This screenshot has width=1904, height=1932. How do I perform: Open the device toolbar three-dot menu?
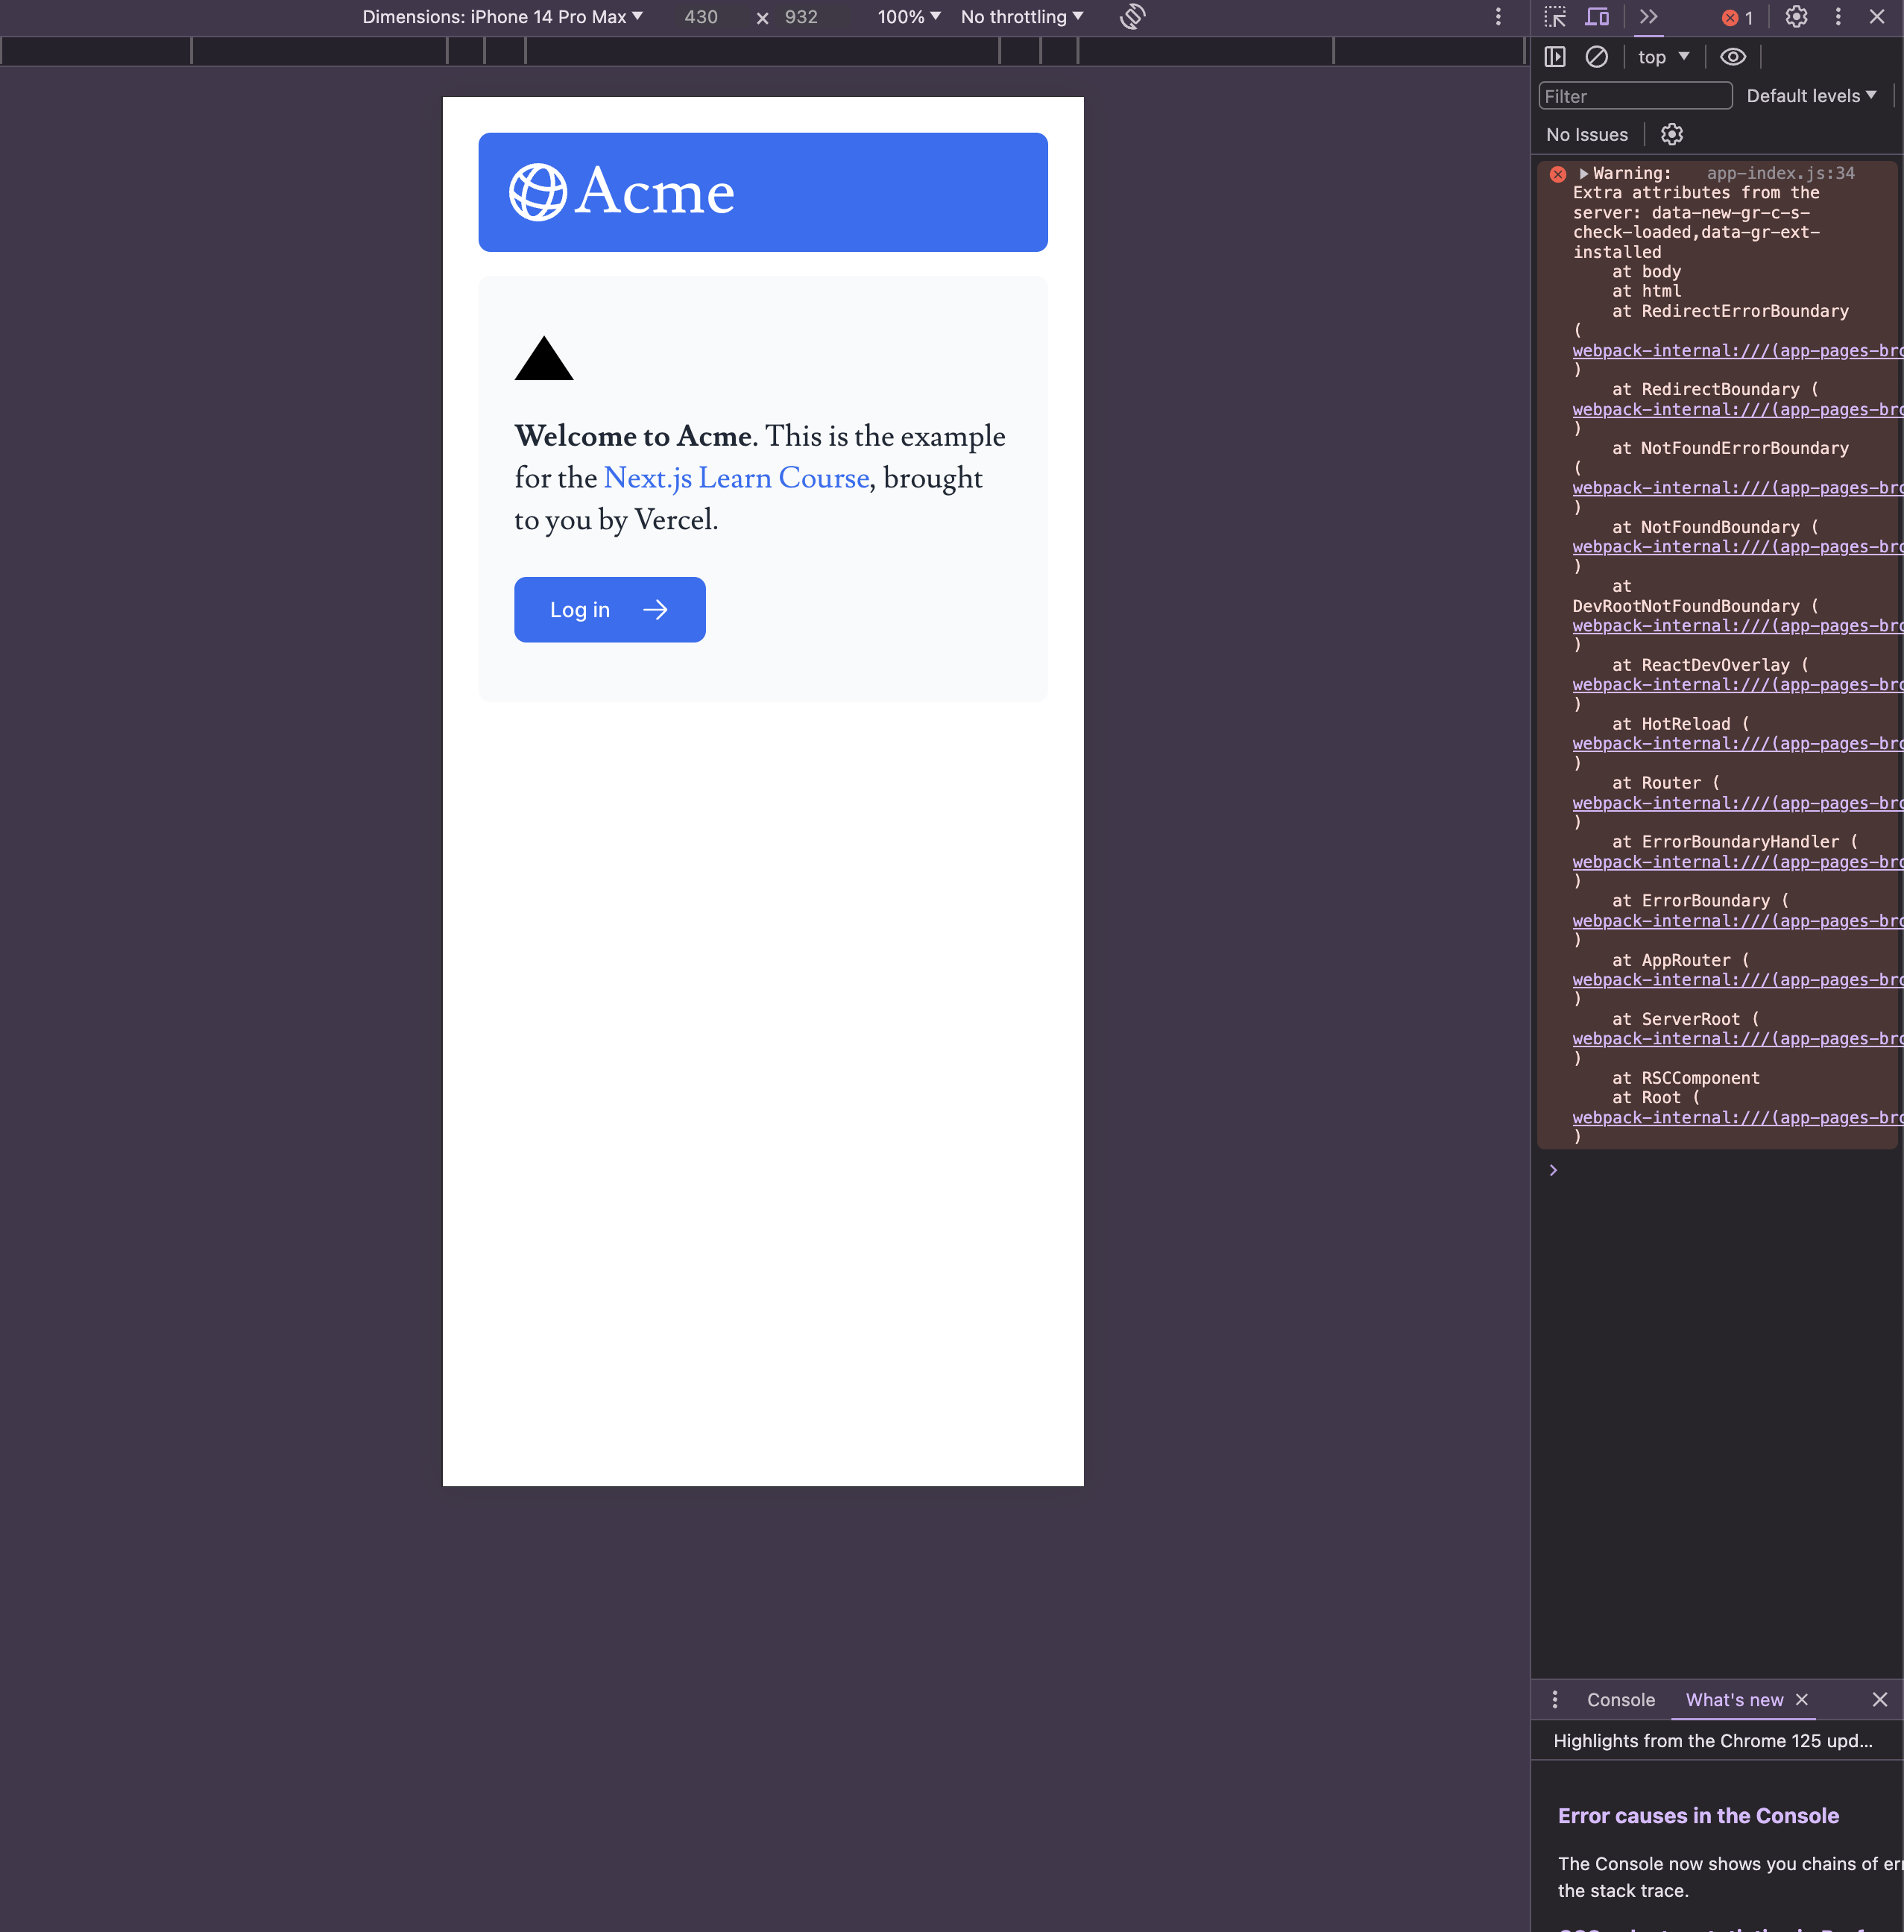pos(1498,17)
